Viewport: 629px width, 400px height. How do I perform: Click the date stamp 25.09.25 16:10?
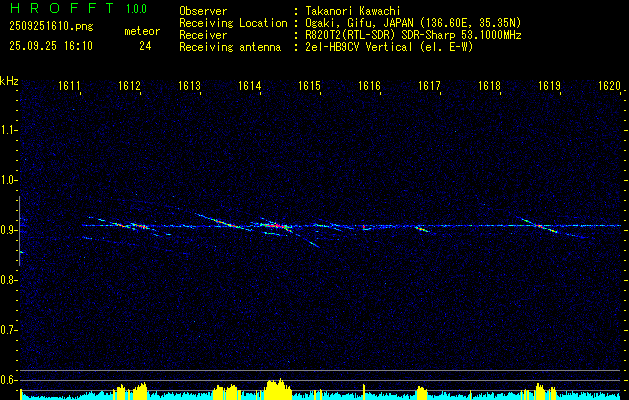tap(51, 46)
